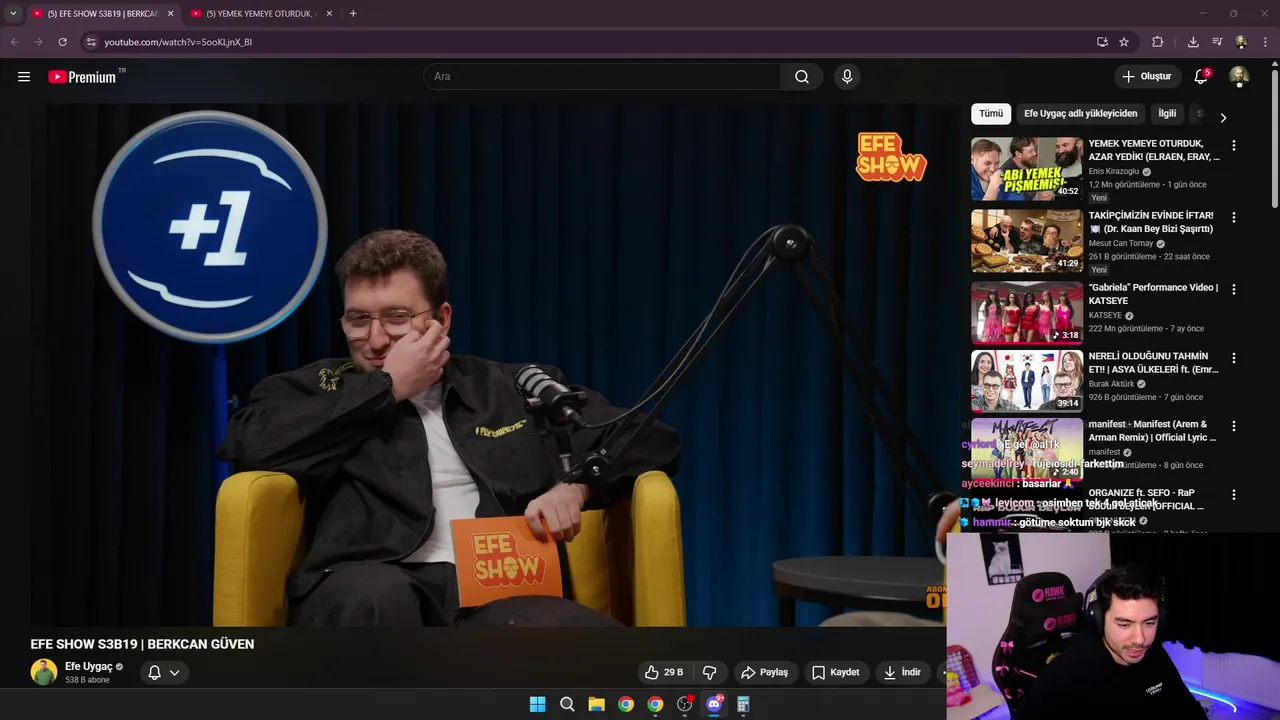Click "Mesut Can Tomay" channel name
The height and width of the screenshot is (720, 1280).
[1120, 243]
